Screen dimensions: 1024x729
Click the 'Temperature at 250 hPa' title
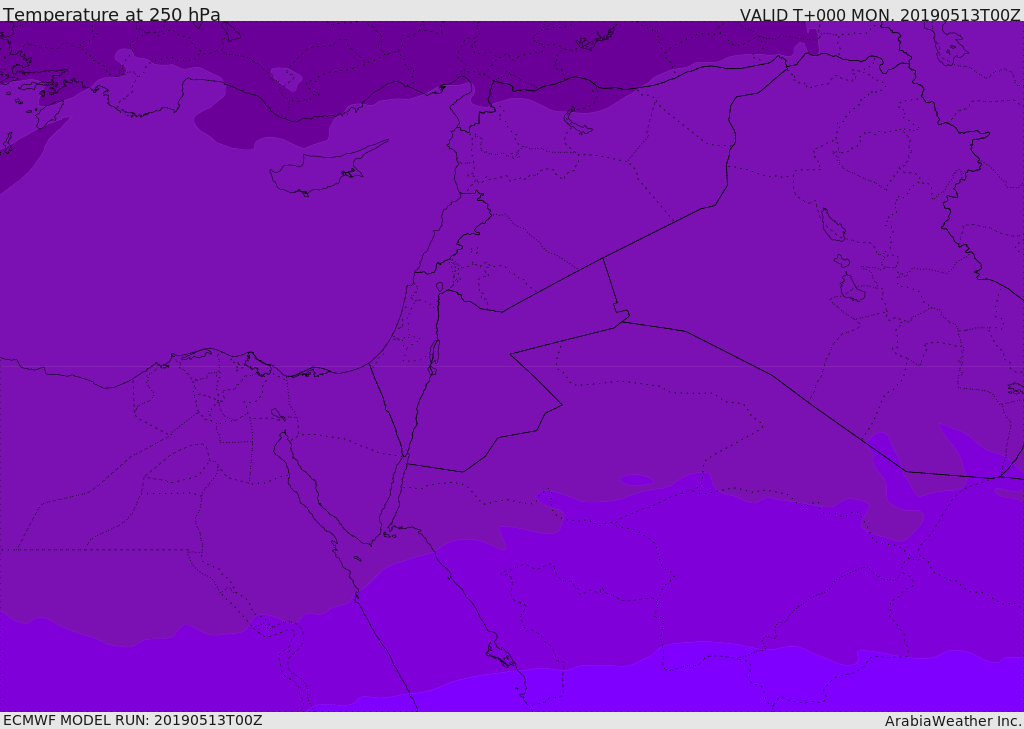112,14
